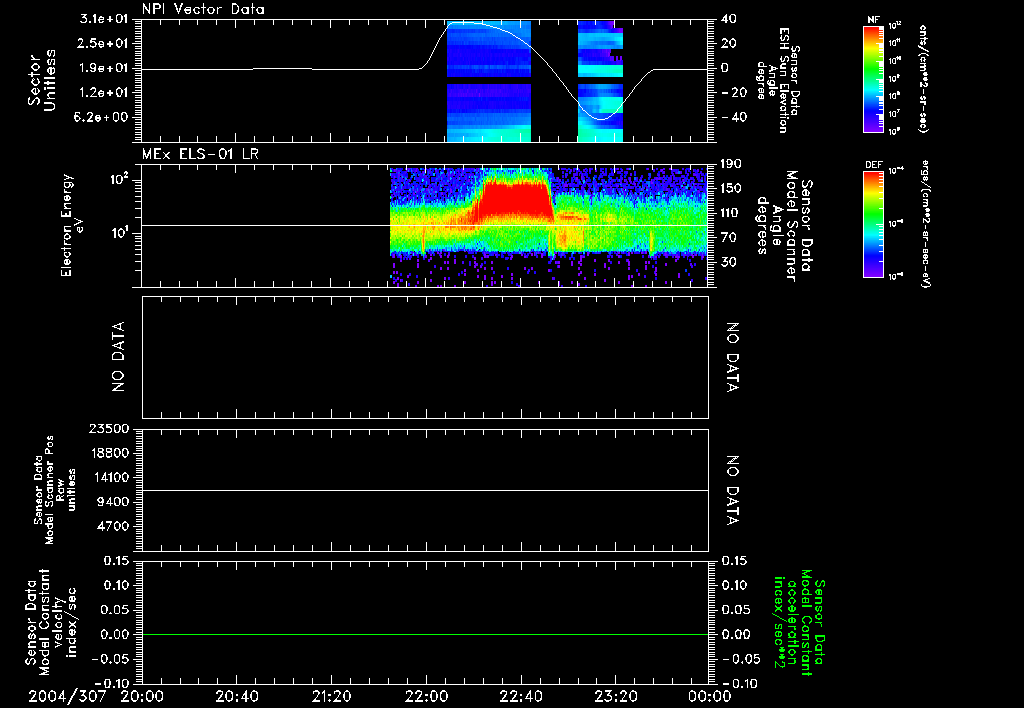Click the '20:00' time axis label
Viewport: 1024px width, 708px height.
click(142, 696)
